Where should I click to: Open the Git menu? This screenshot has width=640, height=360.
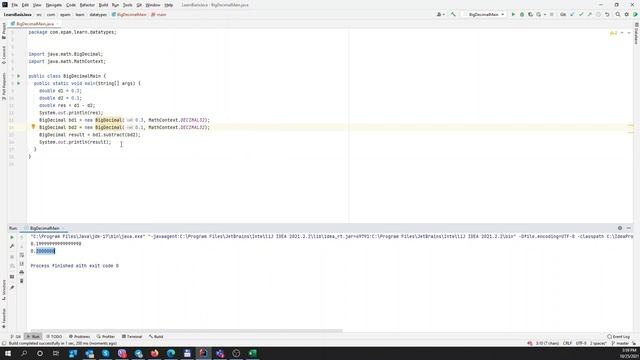point(139,5)
